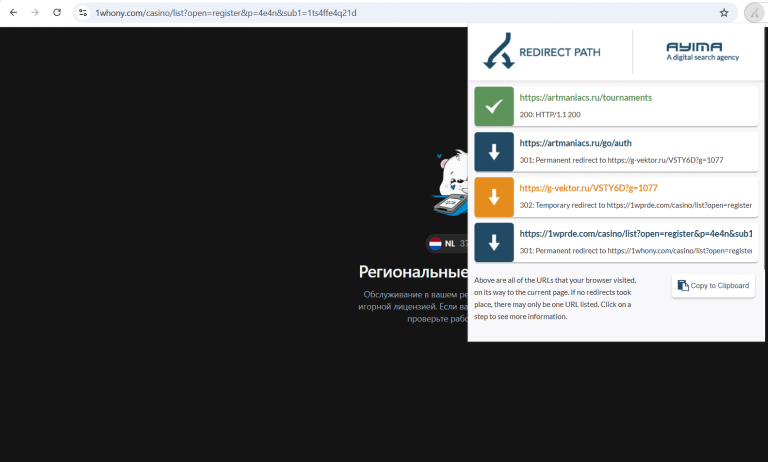768x462 pixels.
Task: Open the artmaniacs.ru/go/auth step
Action: (x=616, y=152)
